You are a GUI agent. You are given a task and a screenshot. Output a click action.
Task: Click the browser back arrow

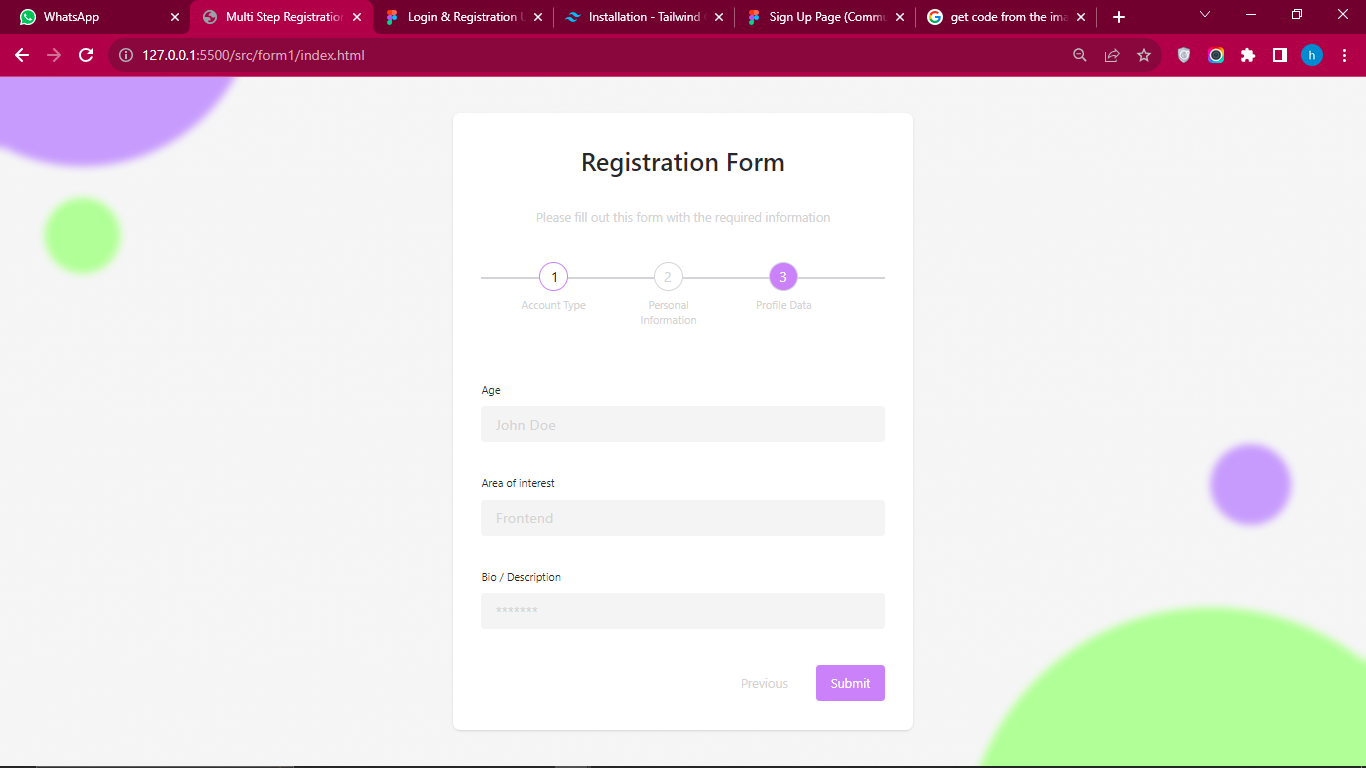(22, 56)
